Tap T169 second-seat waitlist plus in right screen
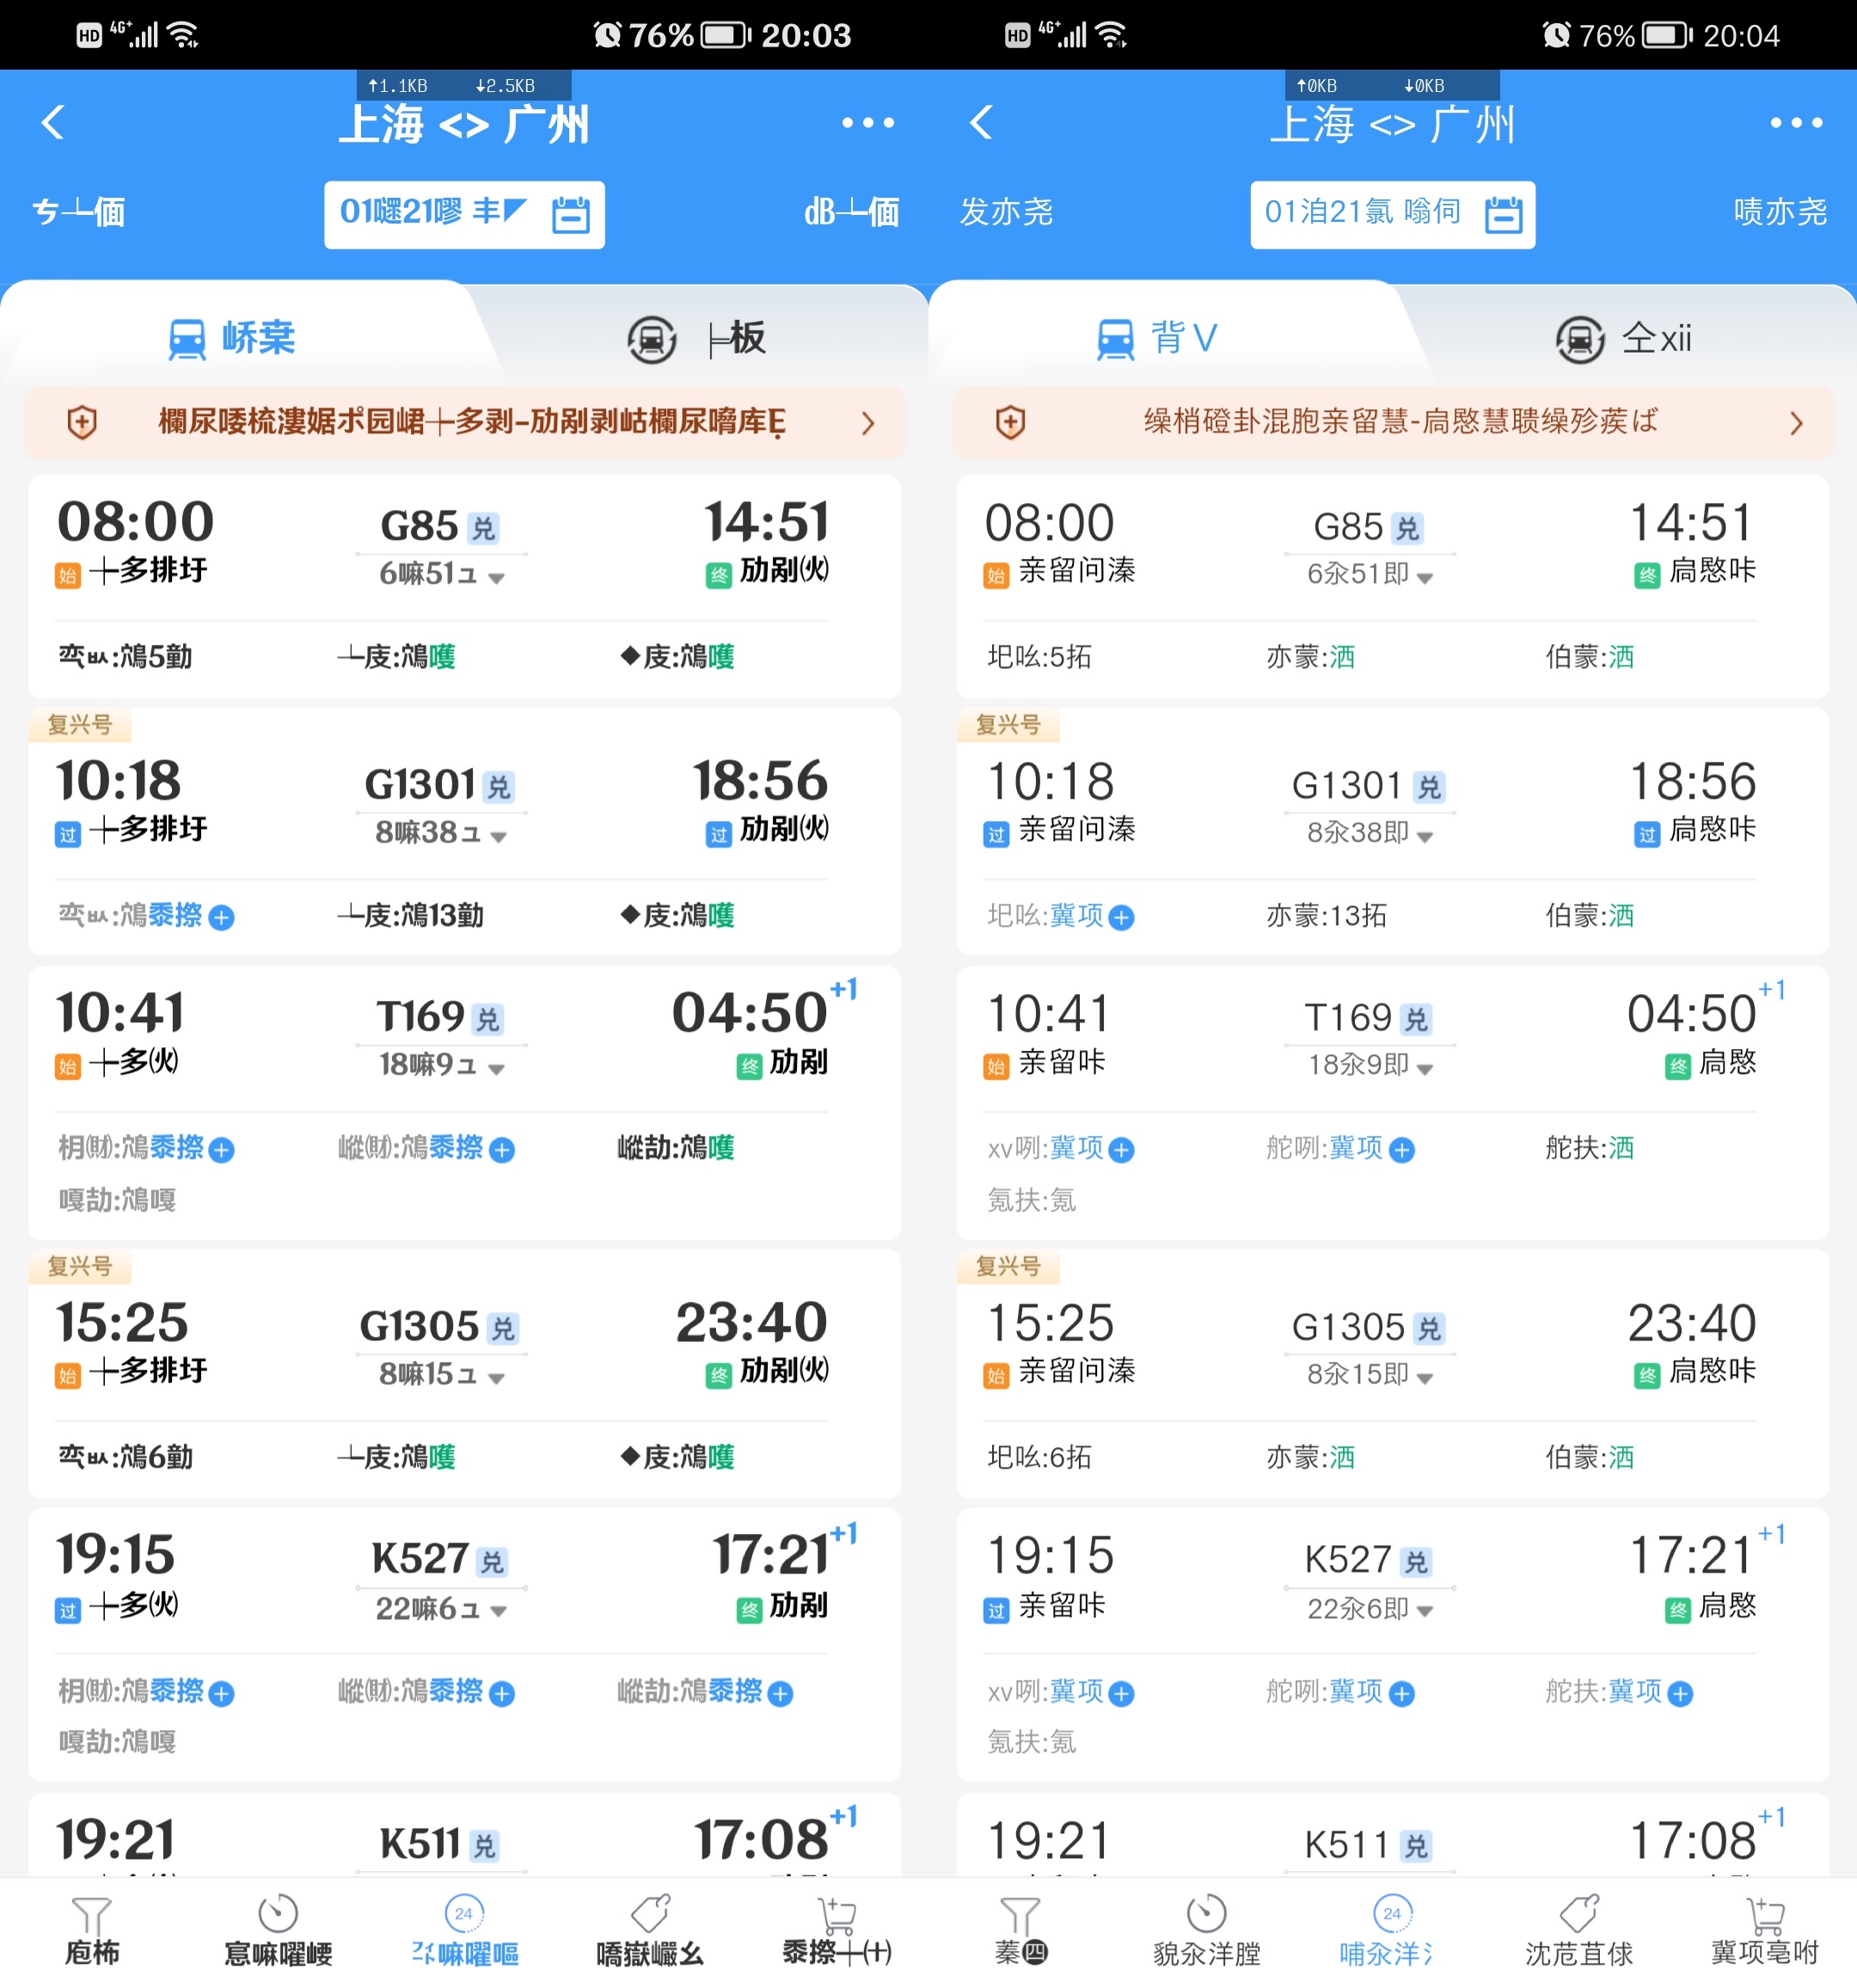The image size is (1857, 1988). [1402, 1150]
